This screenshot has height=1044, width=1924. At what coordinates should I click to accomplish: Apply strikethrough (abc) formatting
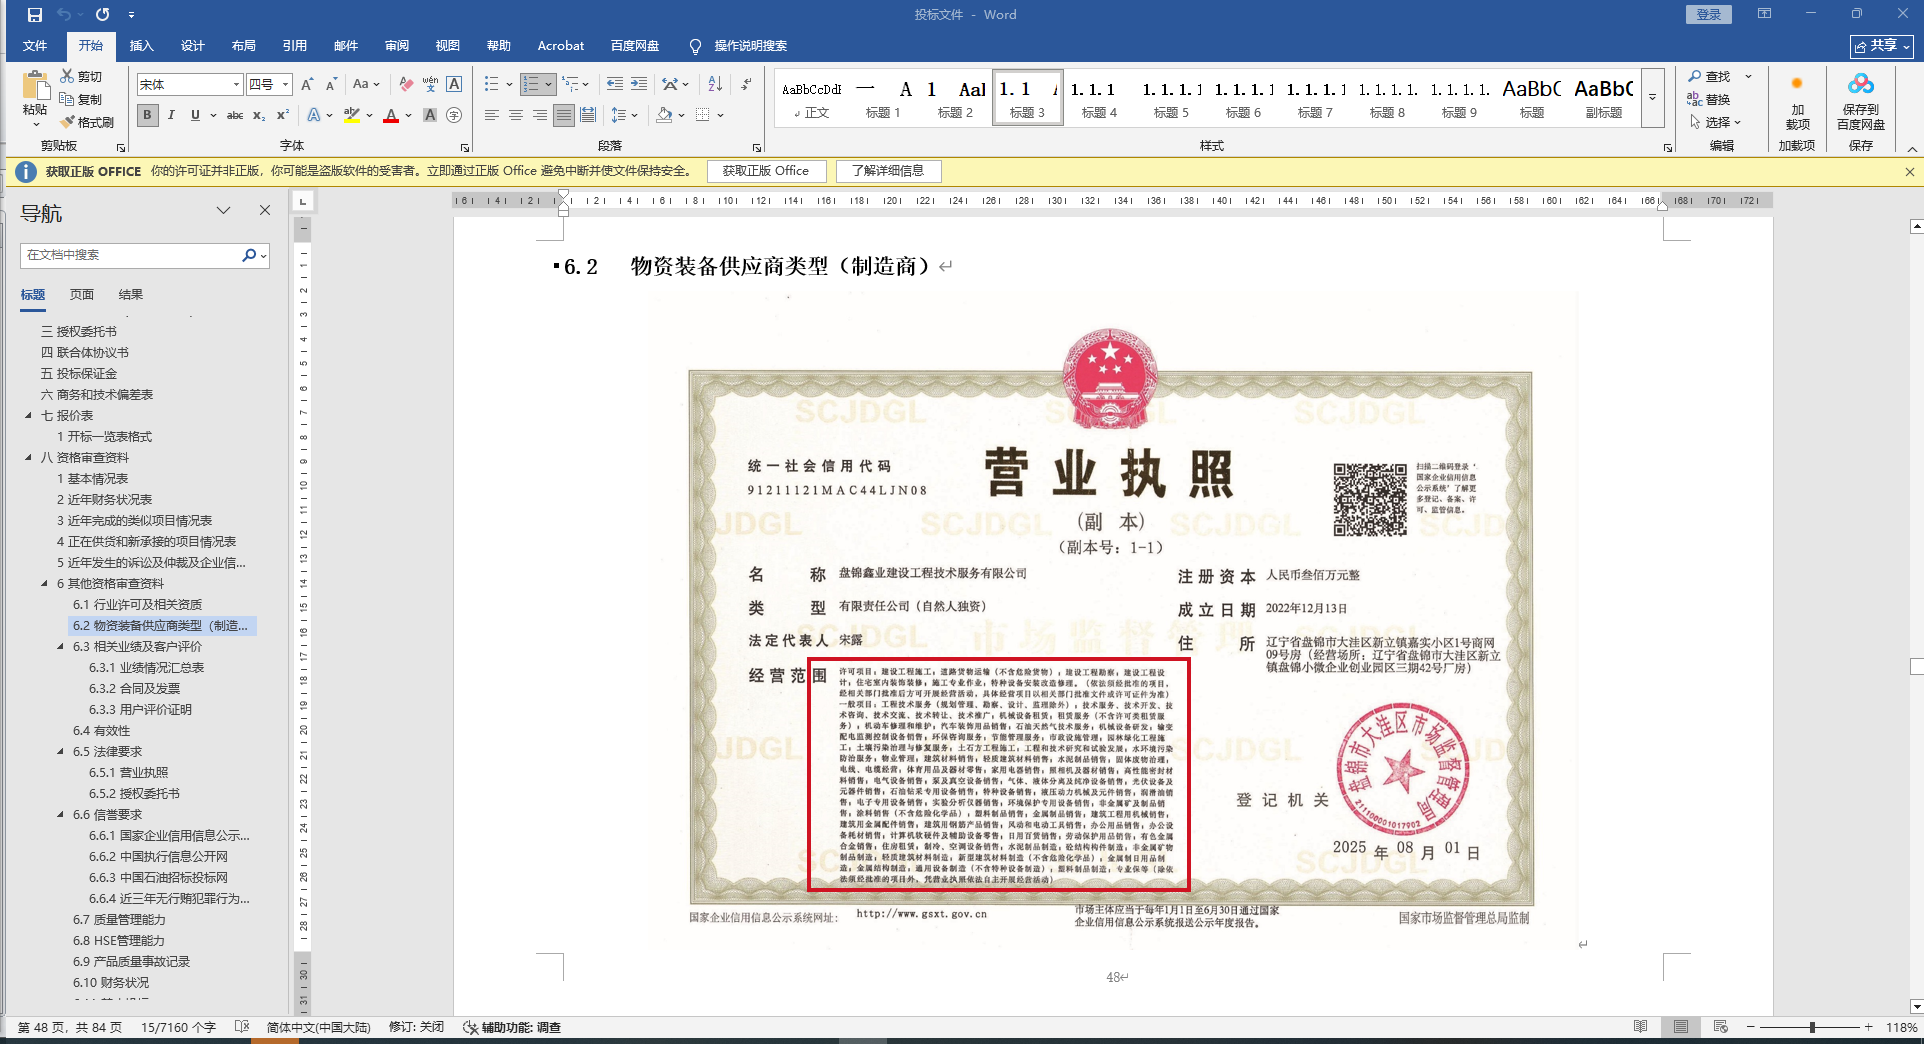[235, 115]
